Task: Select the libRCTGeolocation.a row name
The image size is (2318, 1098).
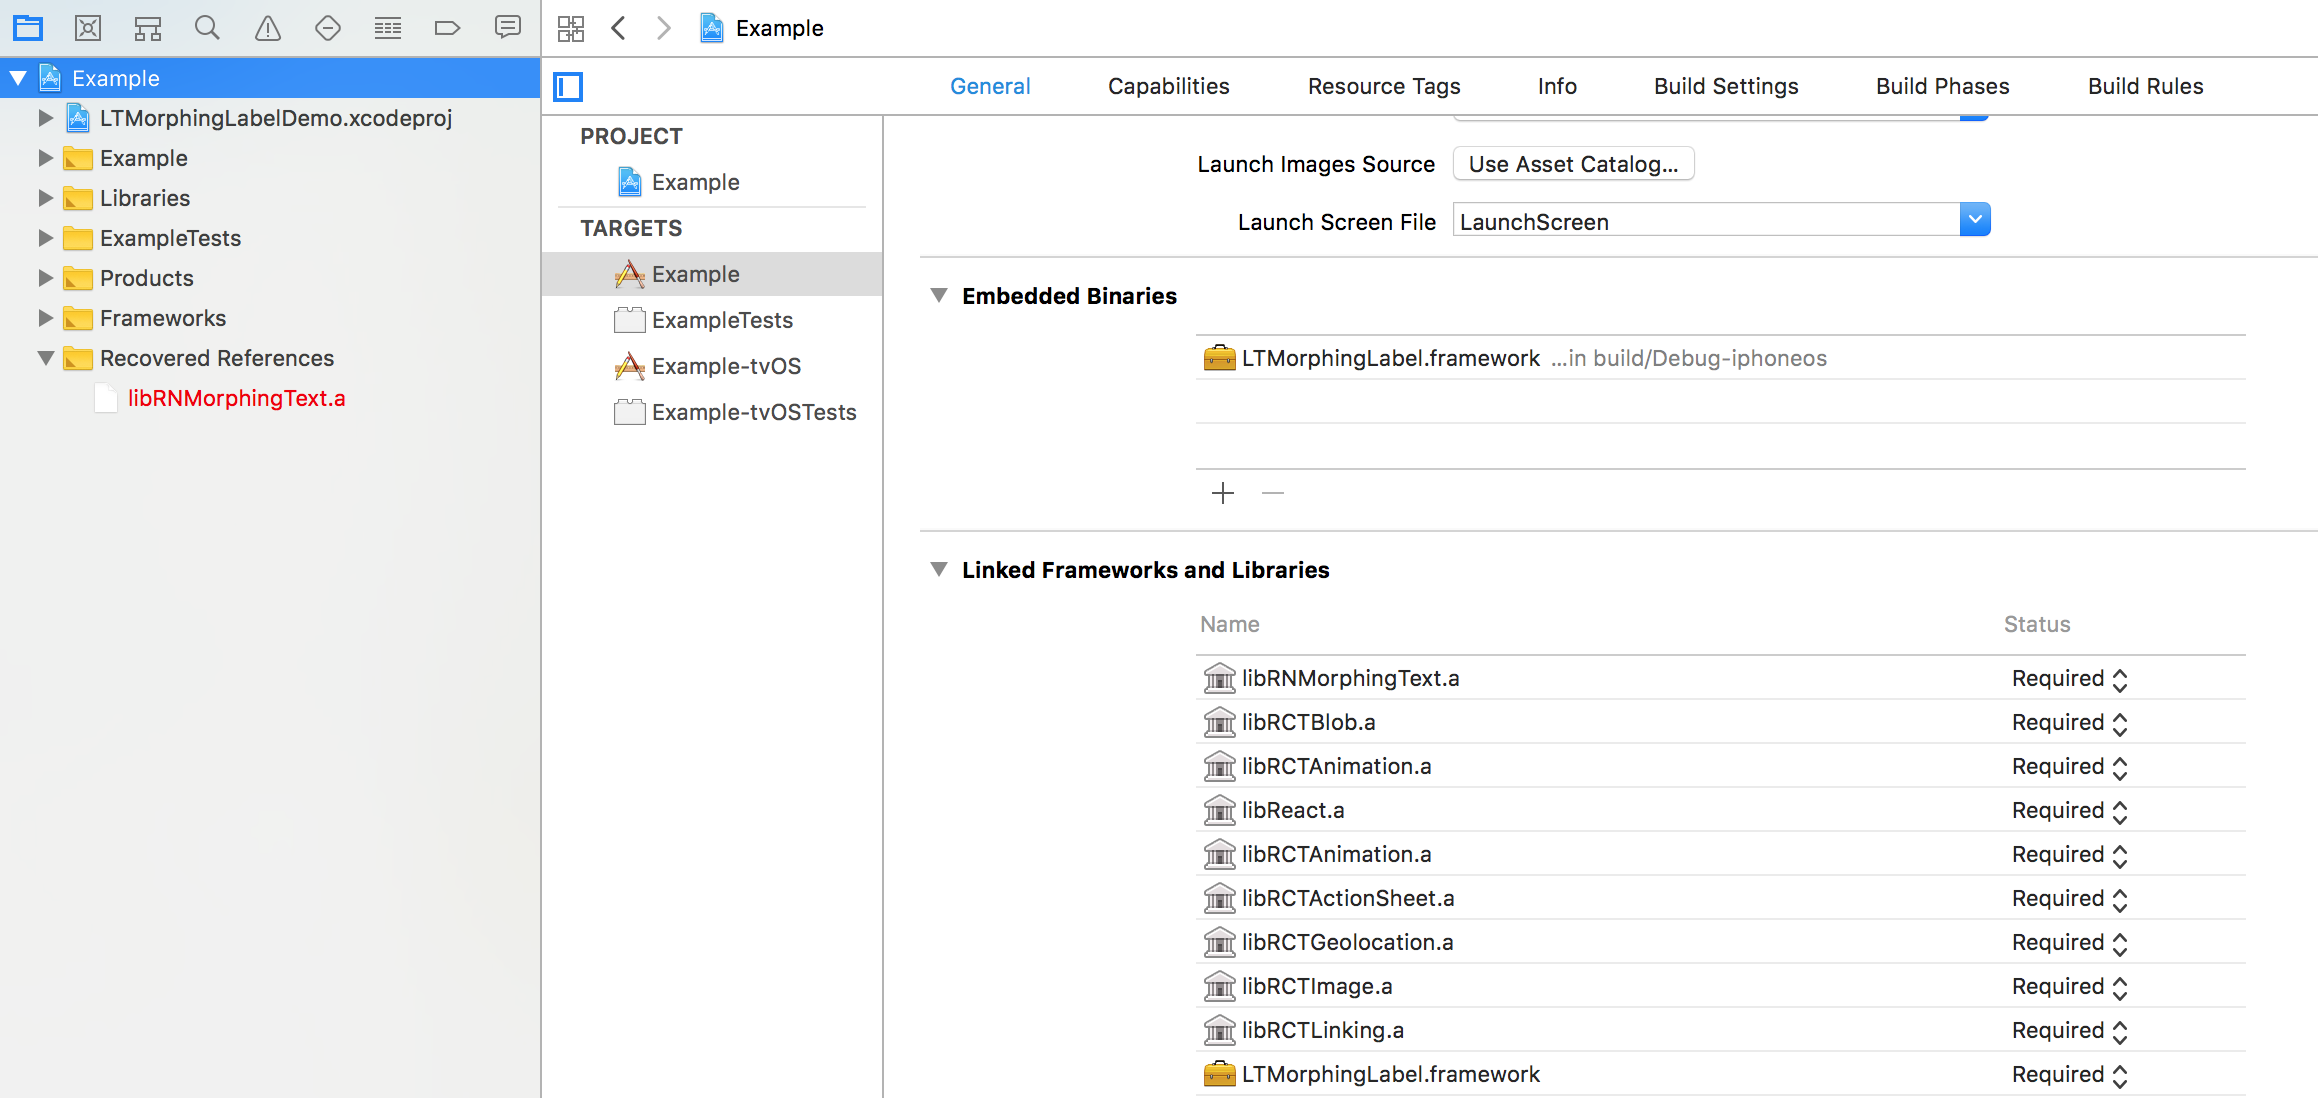Action: click(x=1347, y=942)
